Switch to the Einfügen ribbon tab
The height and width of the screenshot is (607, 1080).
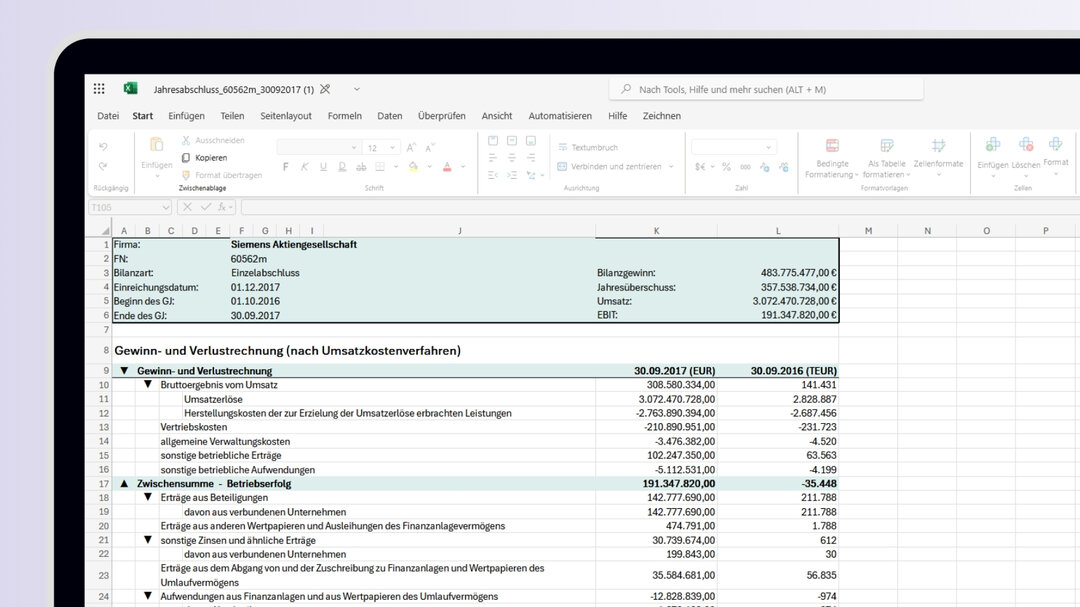(x=186, y=116)
